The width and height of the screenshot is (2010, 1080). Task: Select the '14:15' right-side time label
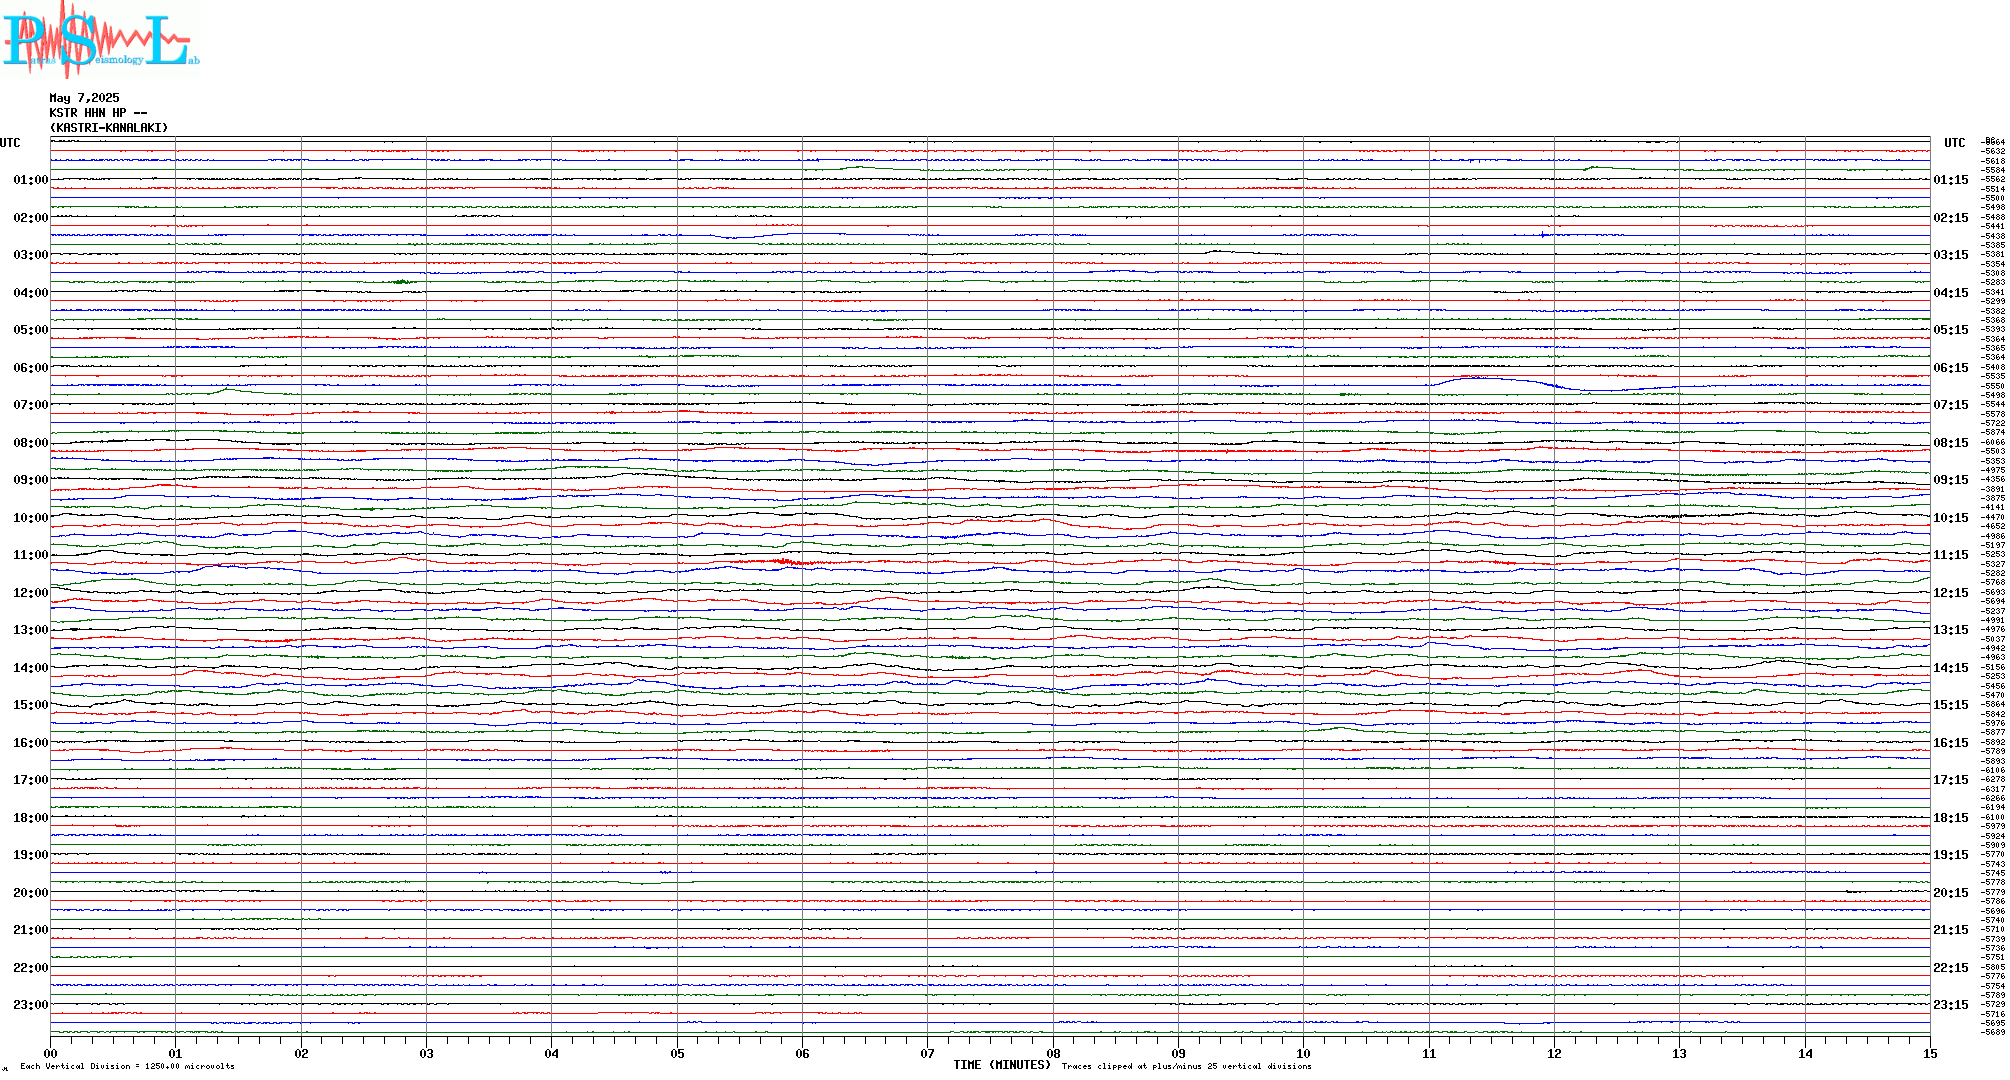click(x=1951, y=668)
